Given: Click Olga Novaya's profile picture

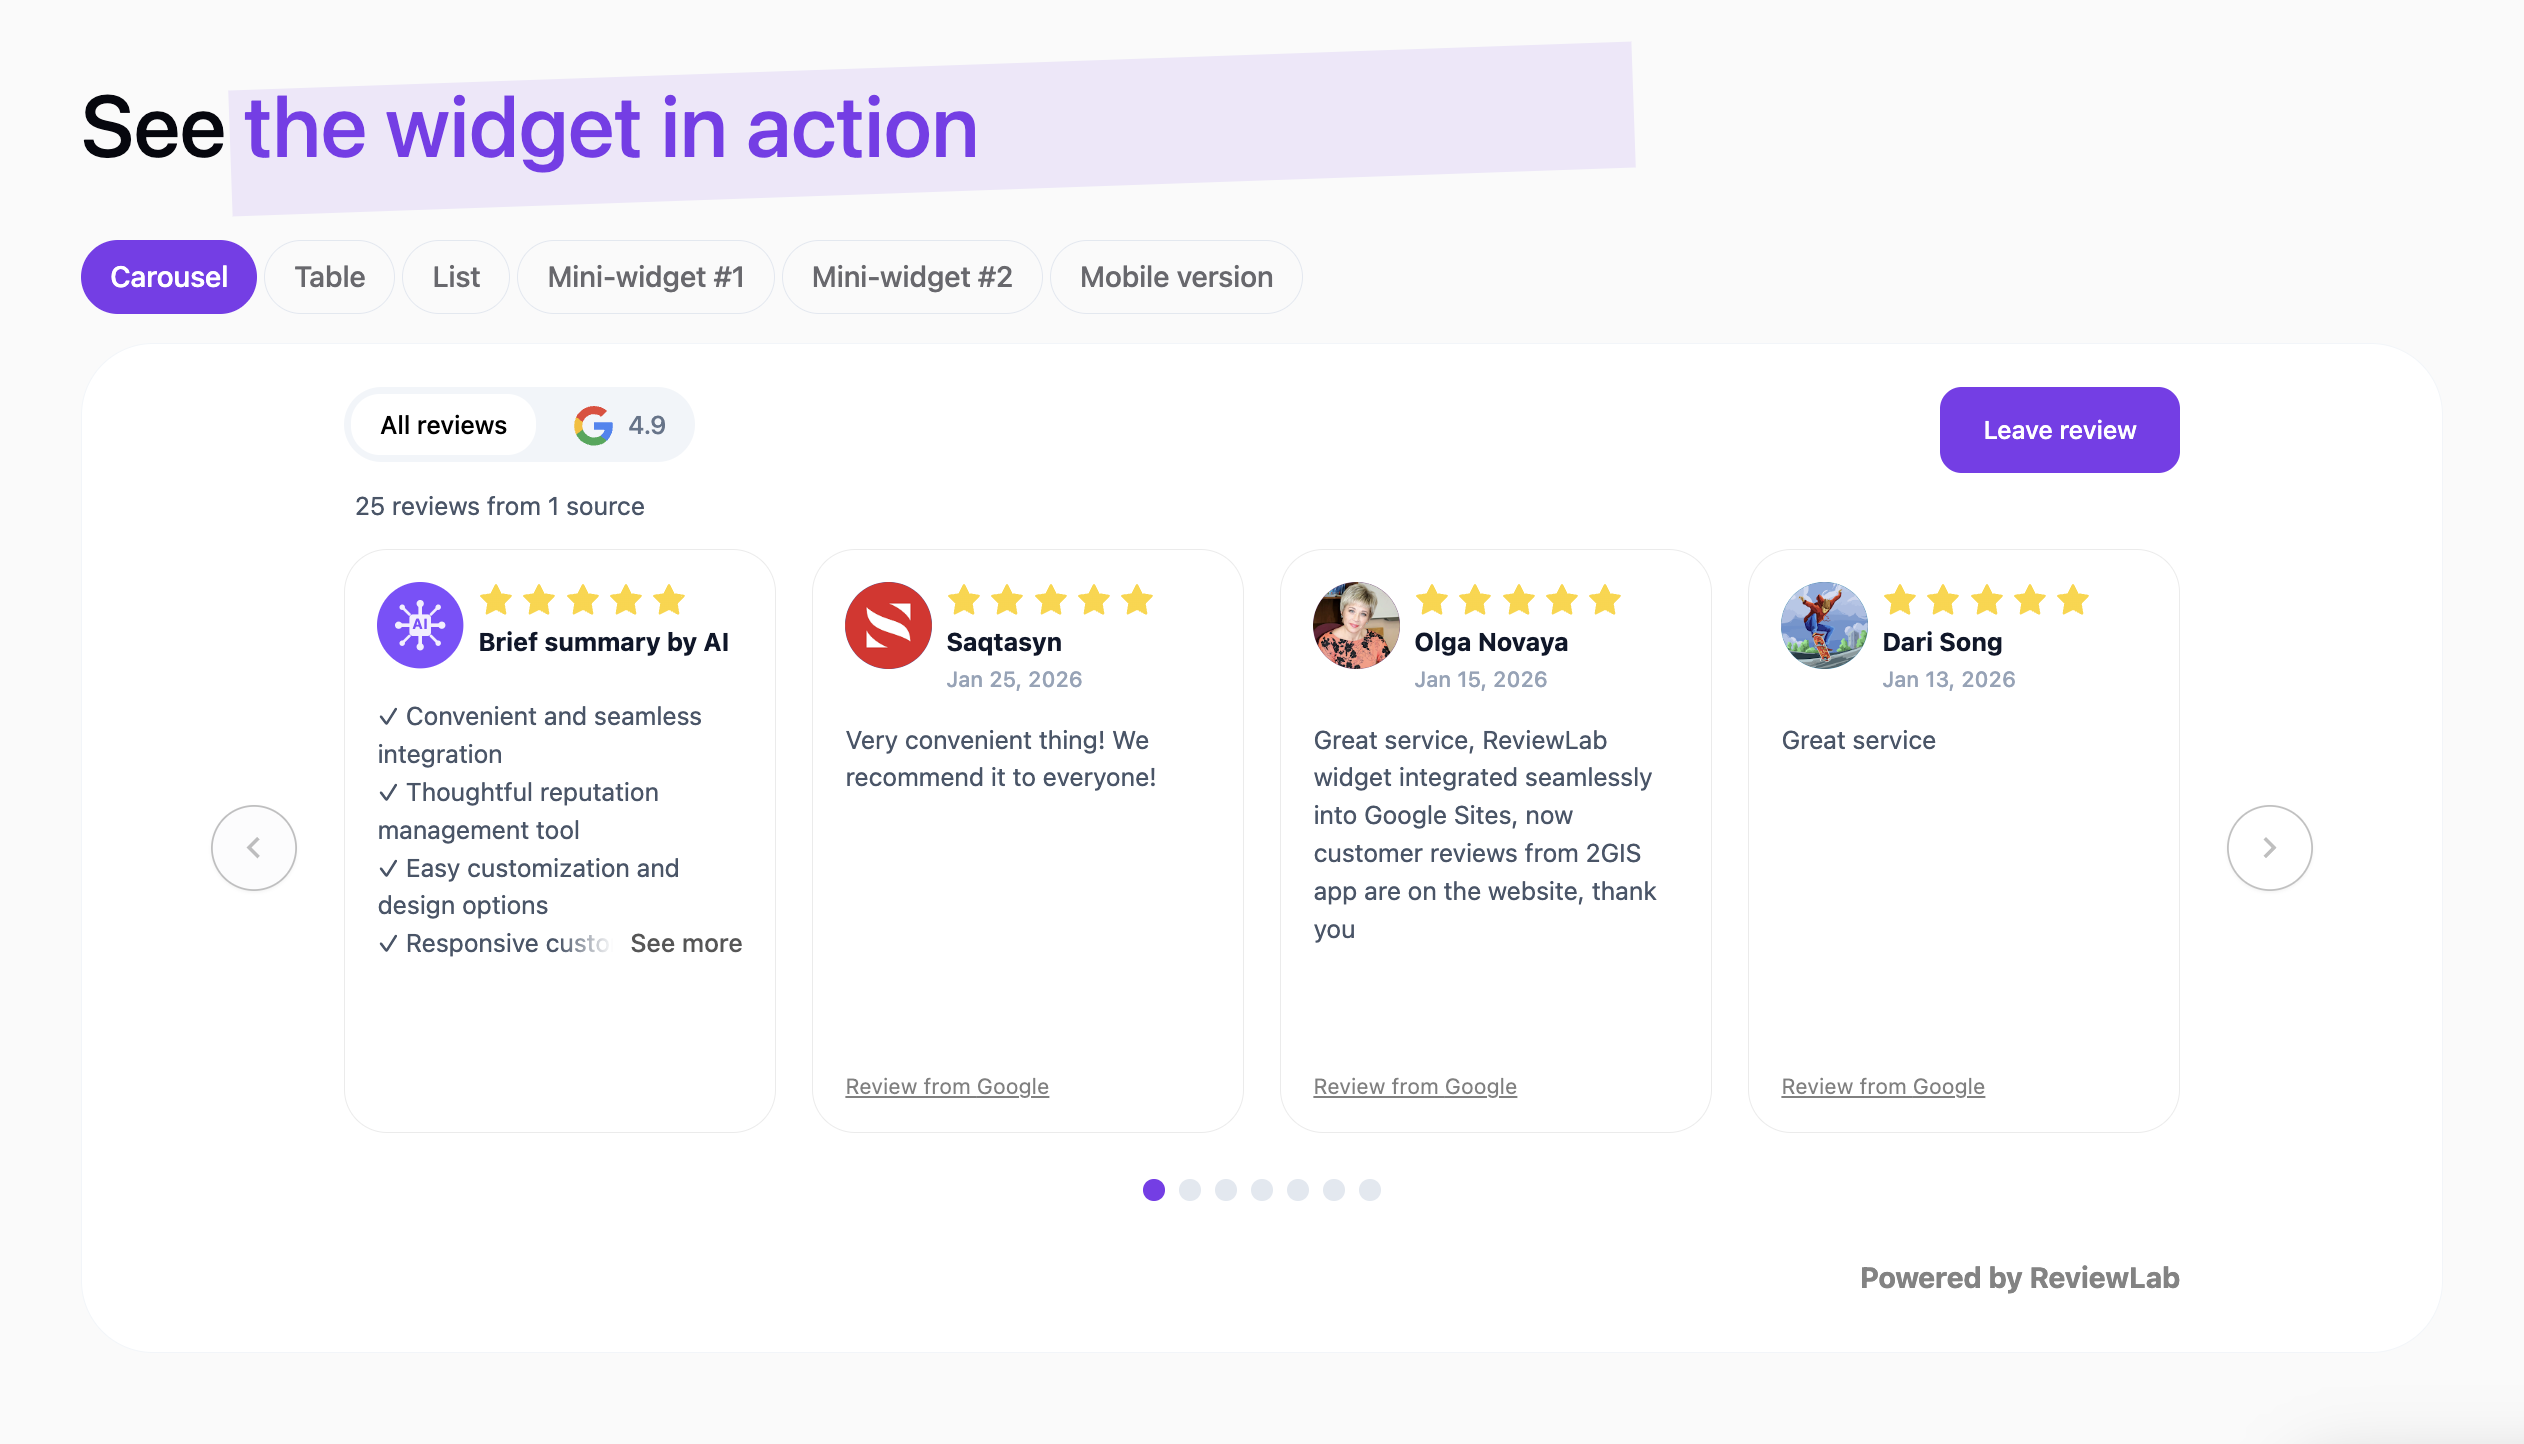Looking at the screenshot, I should point(1356,625).
